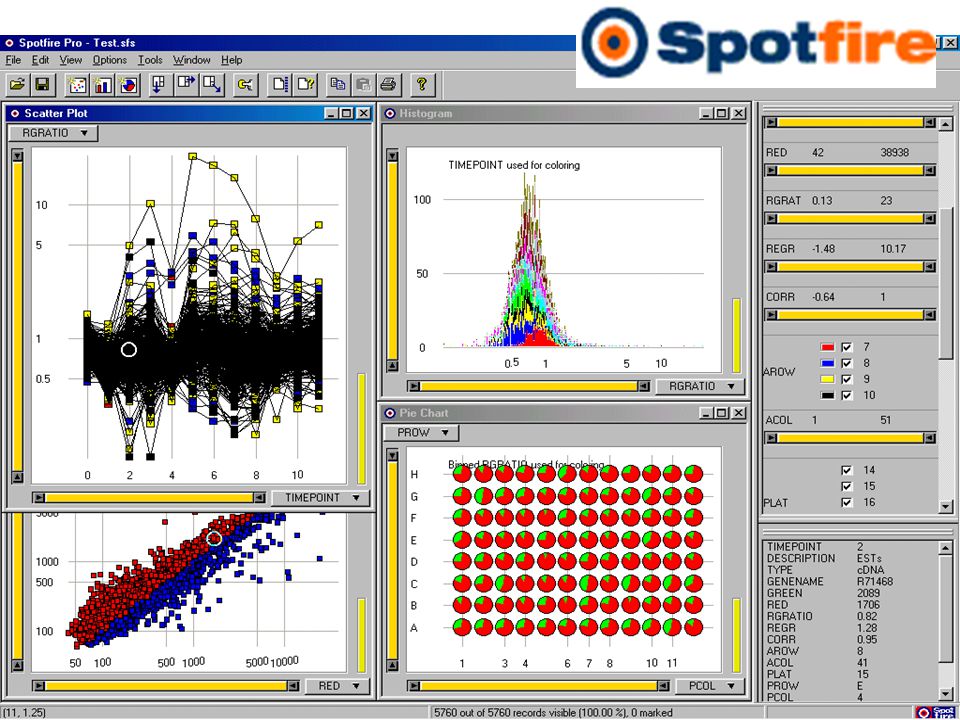Click details panel scrollbar up arrow
This screenshot has height=720, width=960.
946,549
